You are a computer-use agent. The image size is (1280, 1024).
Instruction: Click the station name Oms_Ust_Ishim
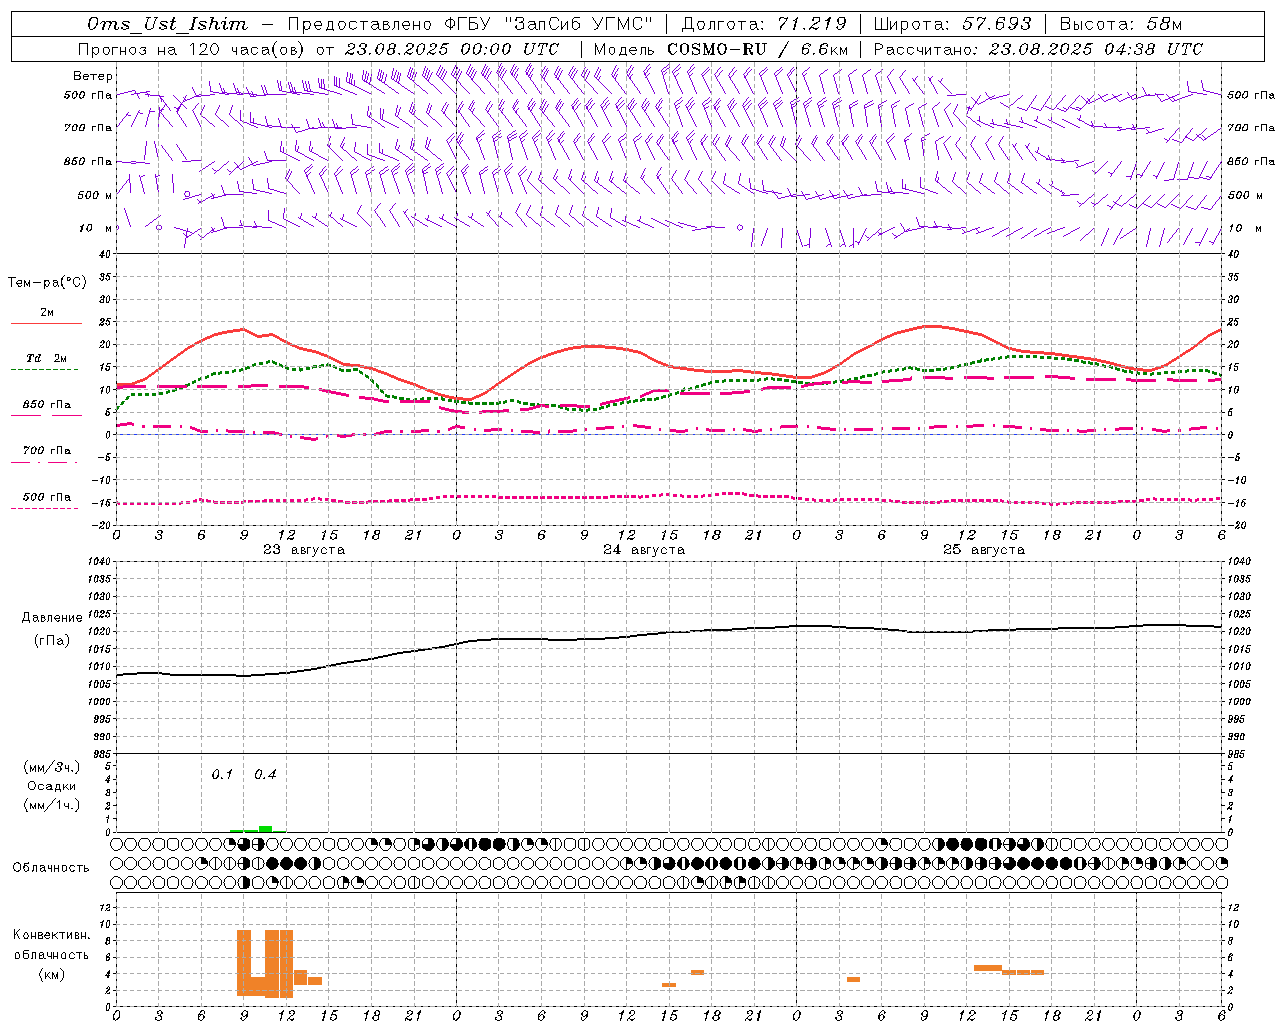(167, 24)
